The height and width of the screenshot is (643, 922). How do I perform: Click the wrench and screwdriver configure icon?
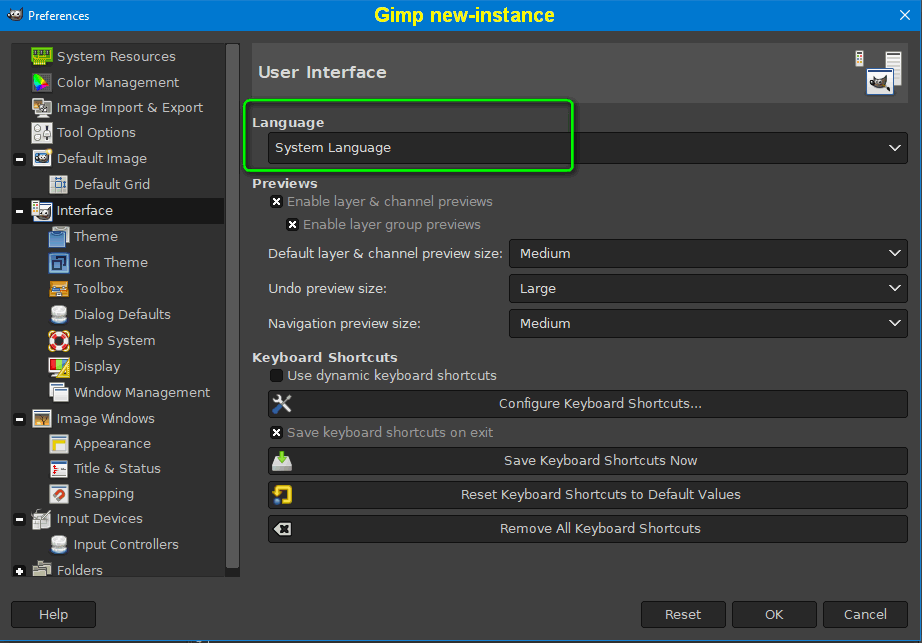[282, 404]
